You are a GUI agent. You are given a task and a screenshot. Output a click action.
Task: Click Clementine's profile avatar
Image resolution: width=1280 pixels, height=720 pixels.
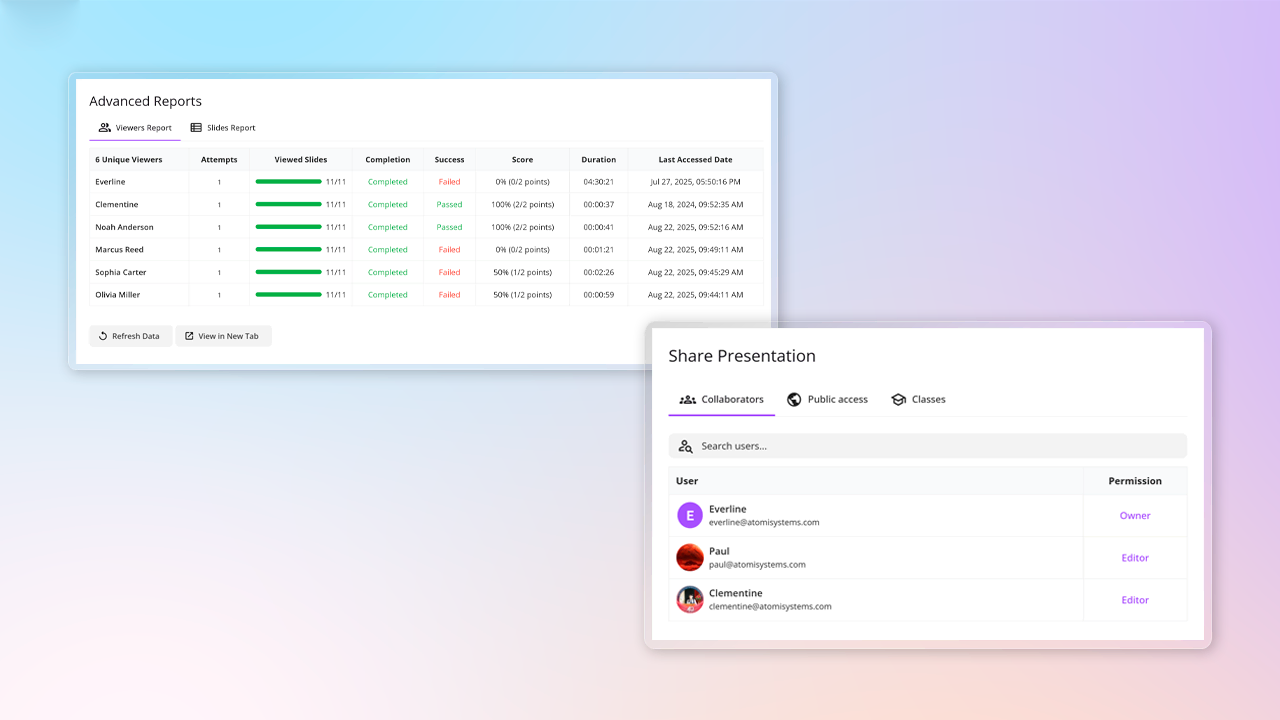(689, 599)
